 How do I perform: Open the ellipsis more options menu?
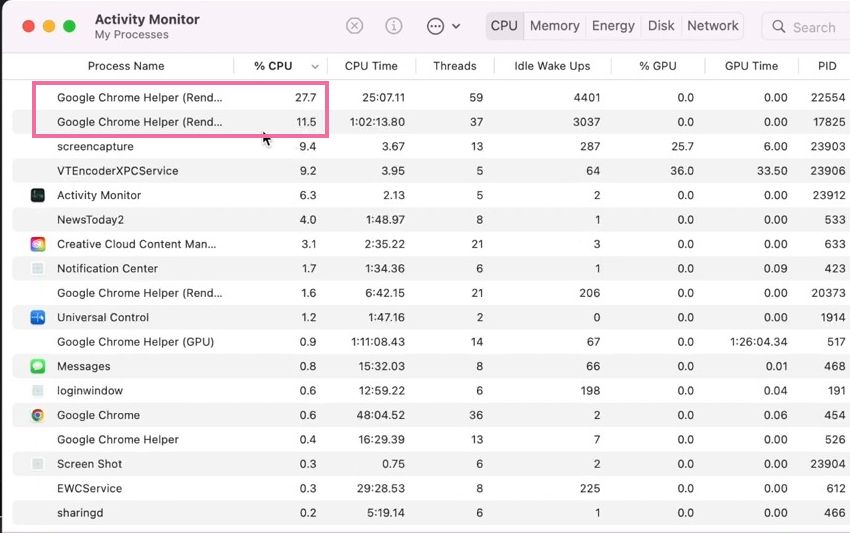pos(443,26)
